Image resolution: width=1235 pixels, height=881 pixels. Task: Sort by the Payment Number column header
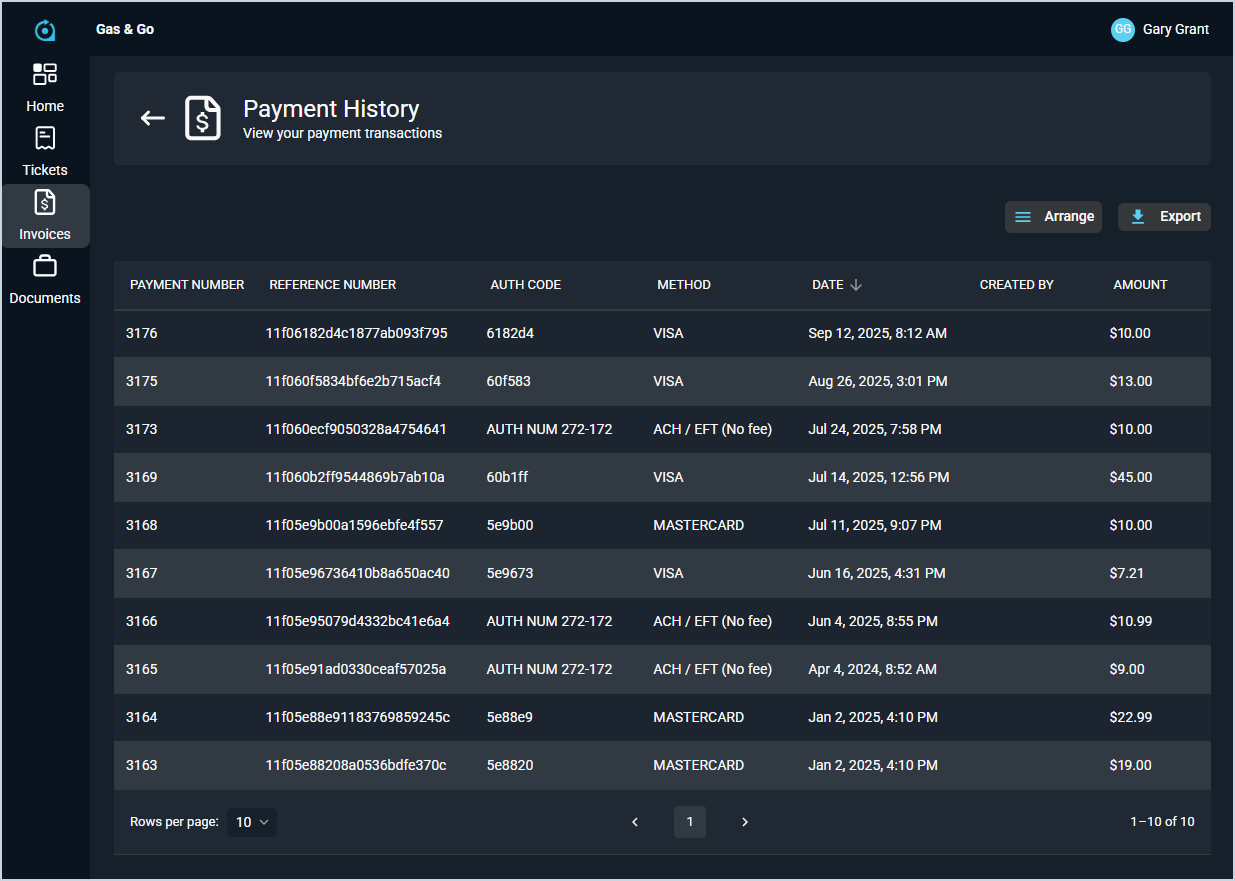coord(187,285)
